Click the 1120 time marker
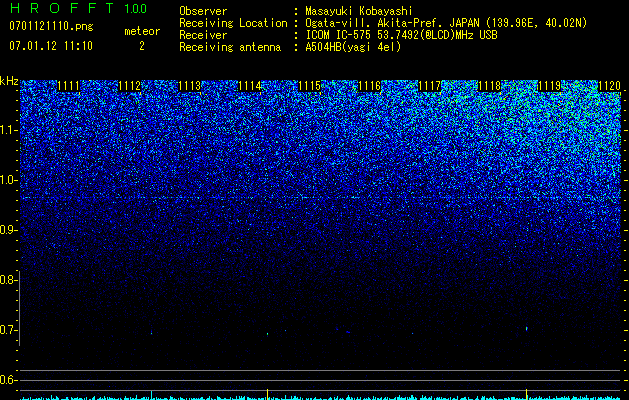This screenshot has height=400, width=629. pos(609,86)
